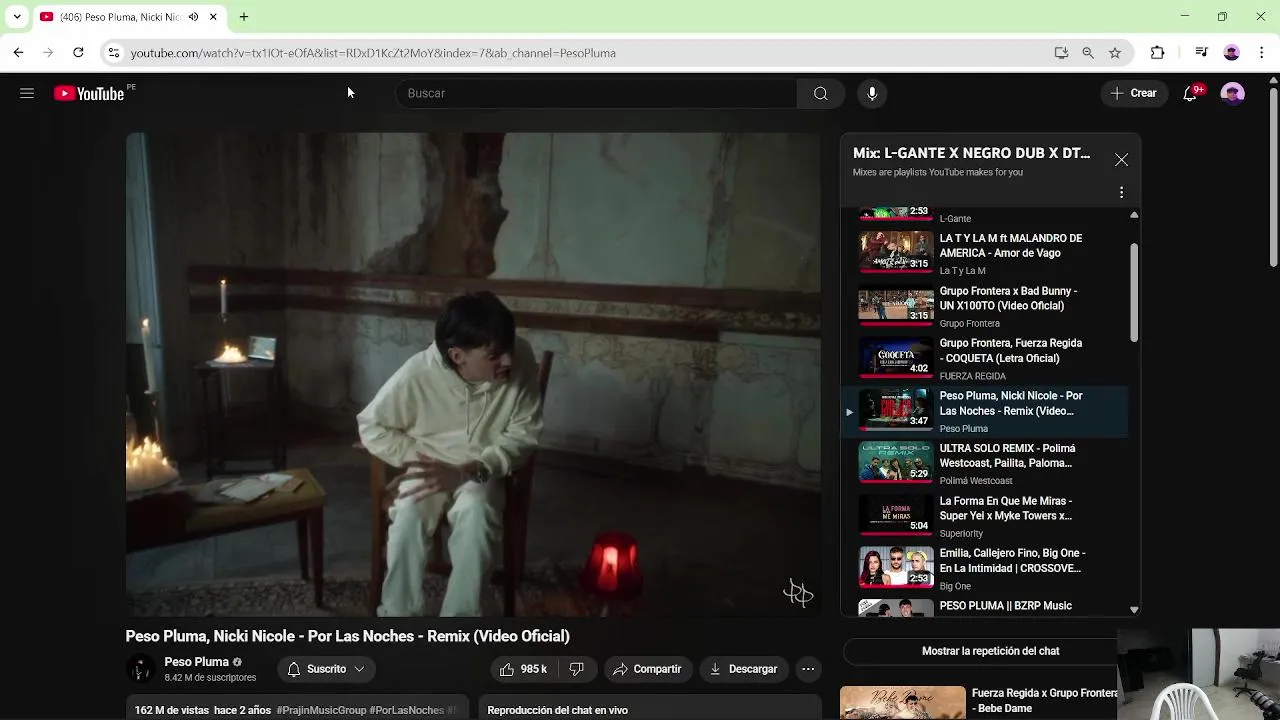
Task: Play UN X100TO from playlist
Action: tap(985, 306)
